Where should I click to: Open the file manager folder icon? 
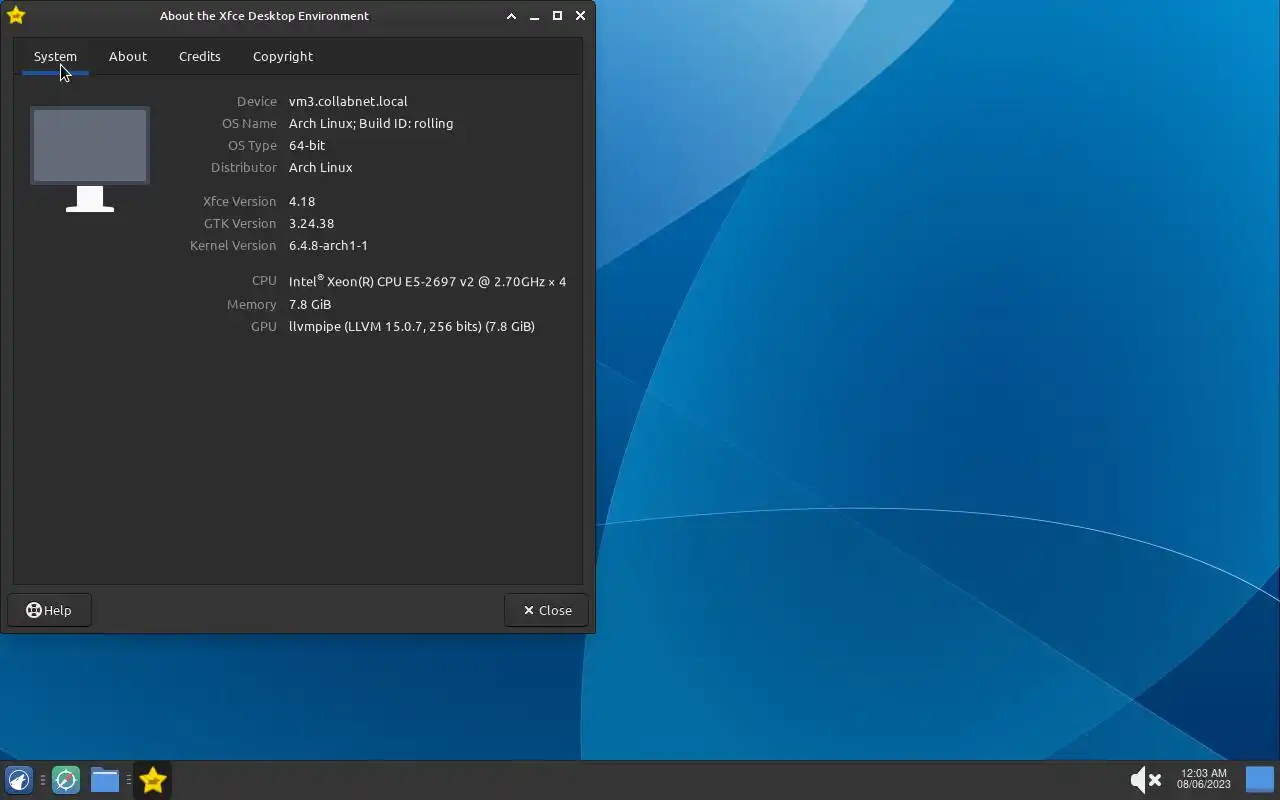[x=105, y=780]
